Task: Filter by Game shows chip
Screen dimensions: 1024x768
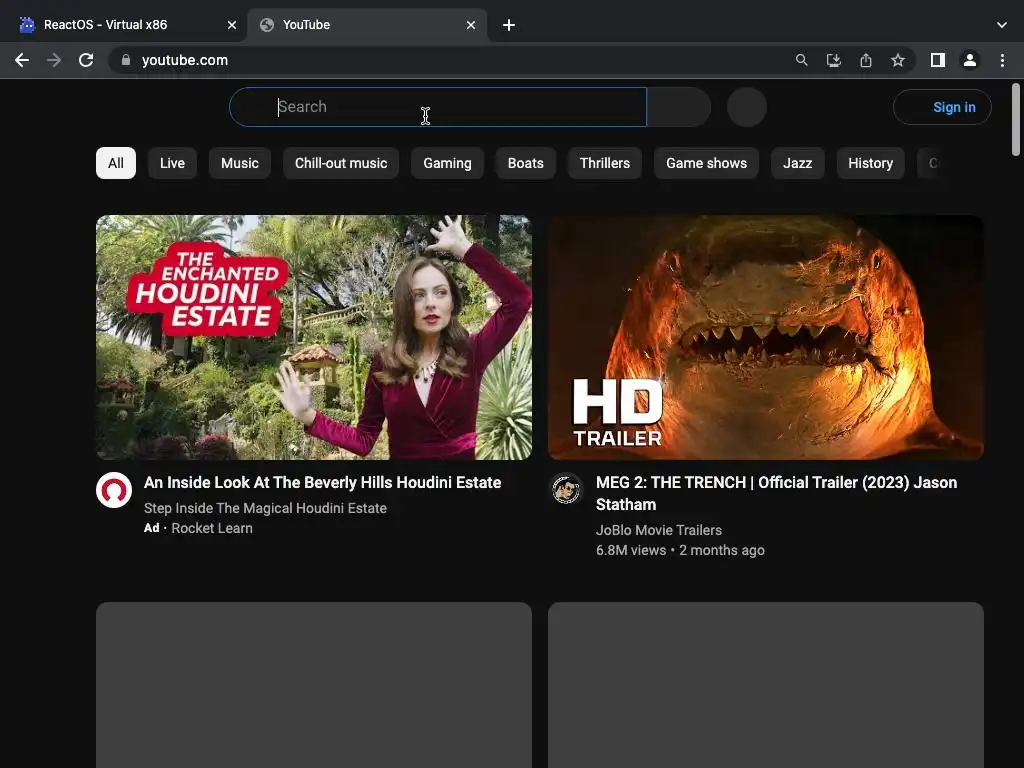Action: pos(707,163)
